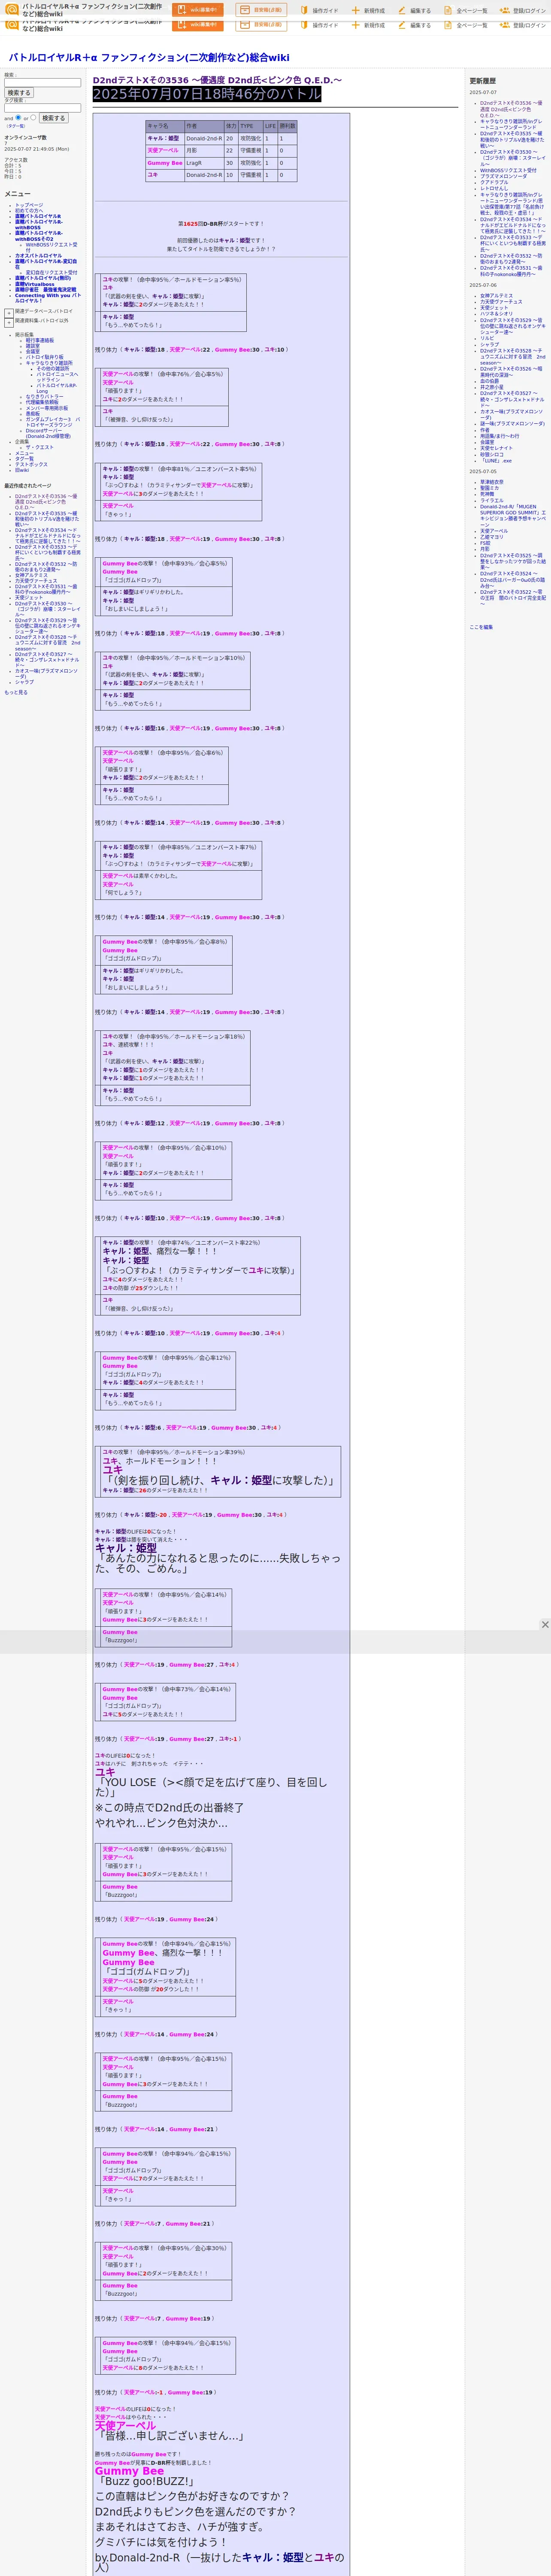
Task: Click the keyword search input field
Action: pos(42,82)
